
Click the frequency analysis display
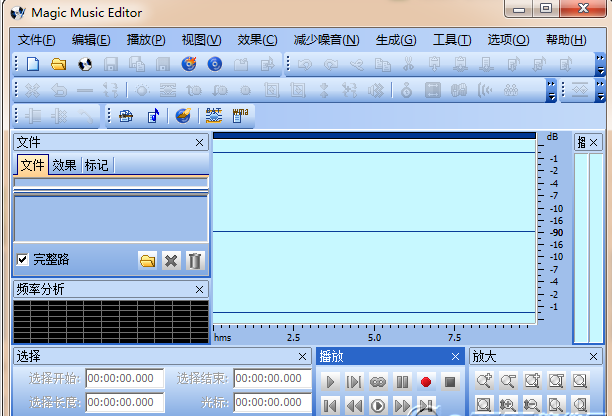(x=111, y=322)
